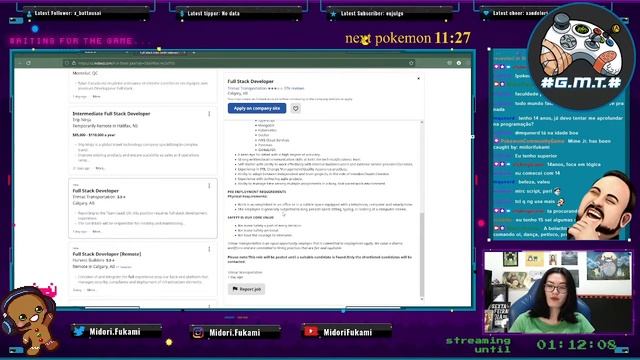640x360 pixels.
Task: Click the 'next pokemon 11:27' timer text
Action: click(408, 38)
